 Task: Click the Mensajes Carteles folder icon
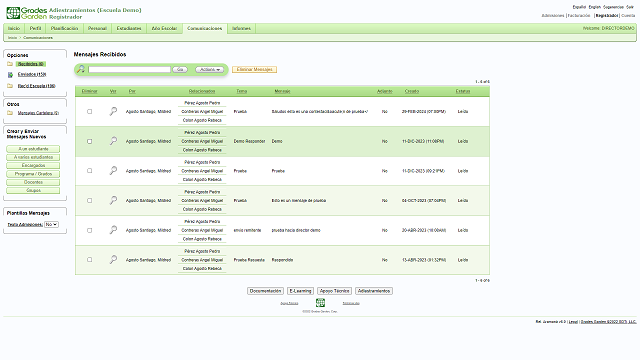(x=10, y=113)
